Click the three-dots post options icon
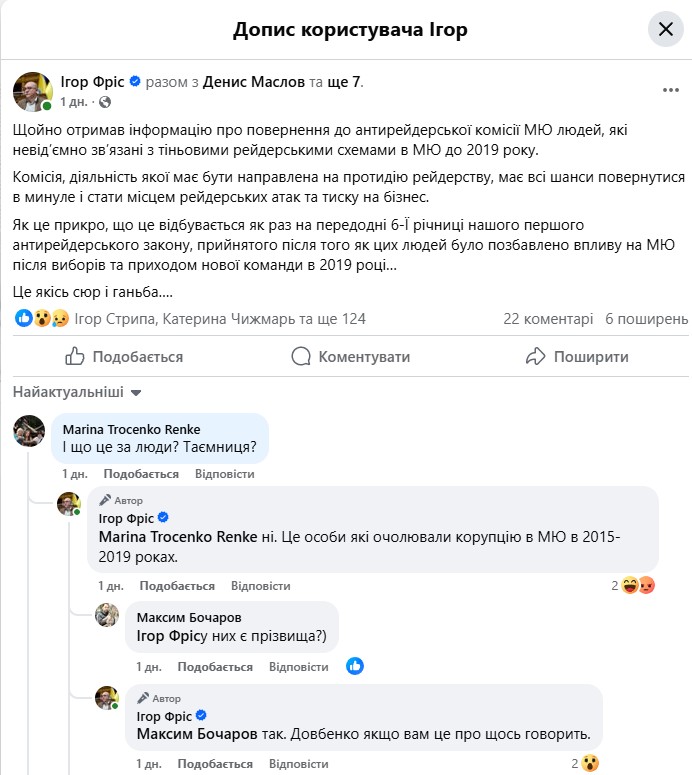 pyautogui.click(x=671, y=90)
